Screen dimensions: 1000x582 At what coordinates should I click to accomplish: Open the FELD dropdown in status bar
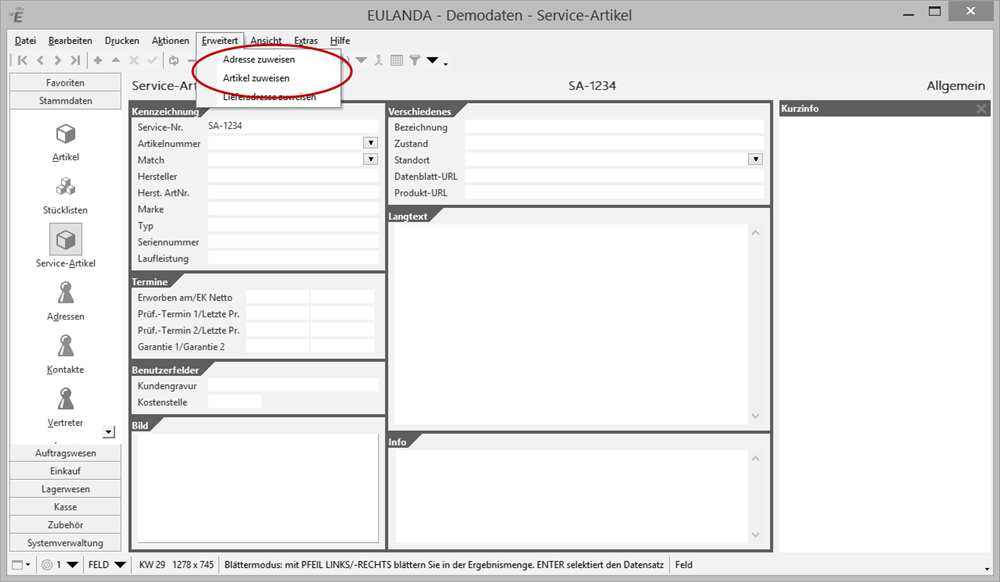120,565
